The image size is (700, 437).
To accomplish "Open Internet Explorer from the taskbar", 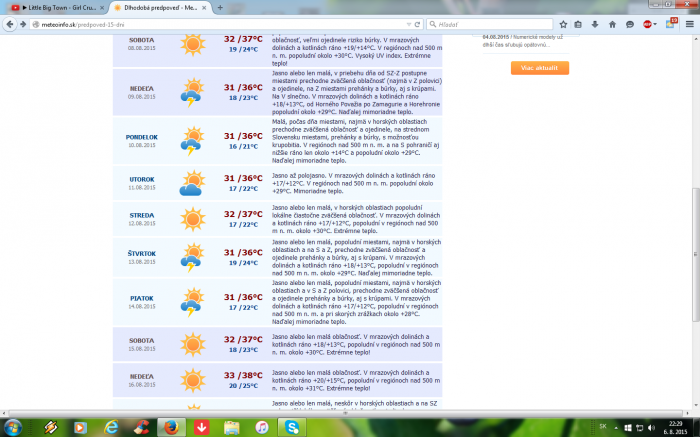I will pos(111,426).
